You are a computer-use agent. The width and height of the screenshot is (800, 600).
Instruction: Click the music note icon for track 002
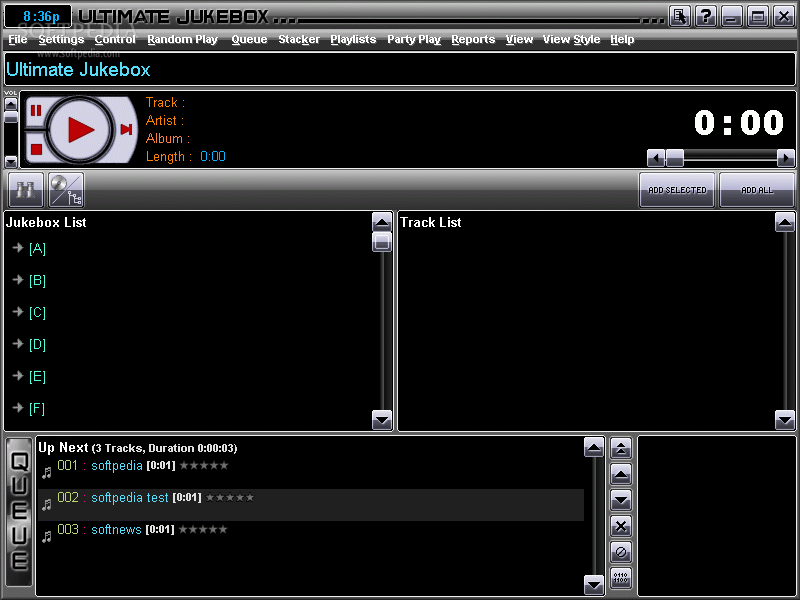[46, 505]
